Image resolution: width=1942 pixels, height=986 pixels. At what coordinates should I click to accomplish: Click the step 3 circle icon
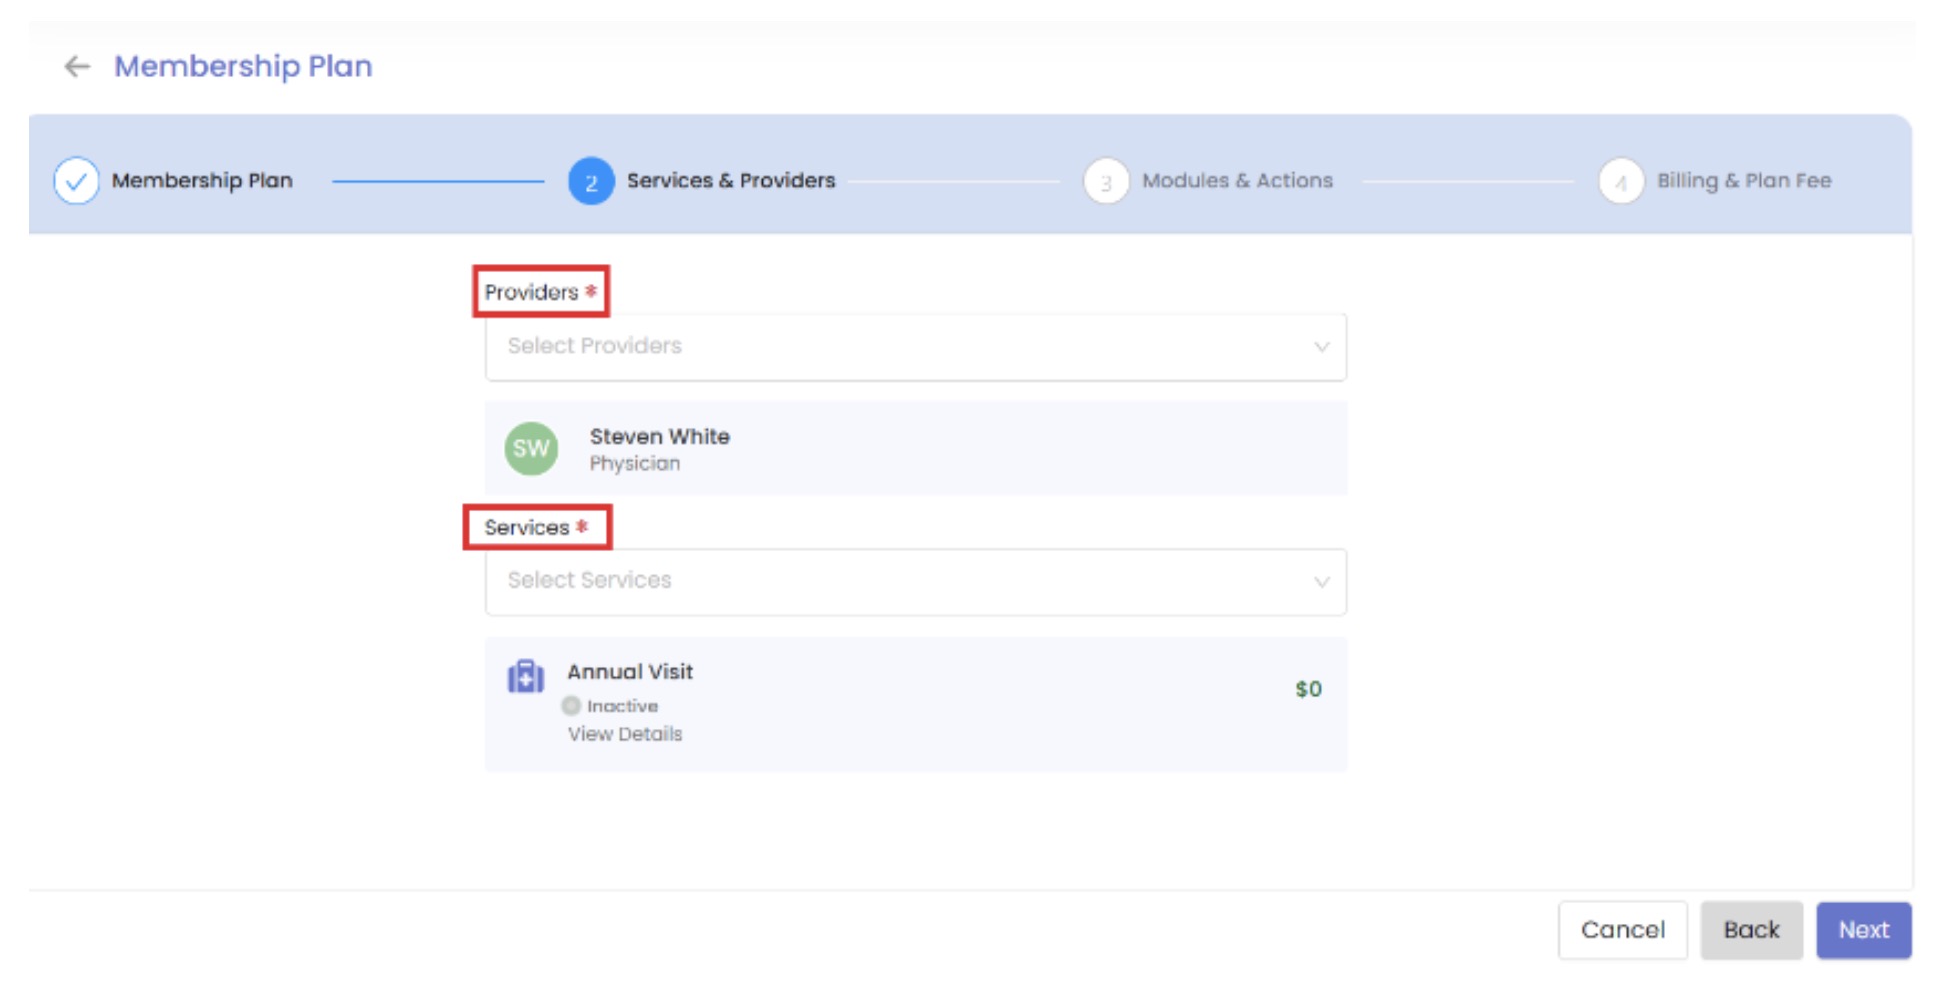point(1106,182)
